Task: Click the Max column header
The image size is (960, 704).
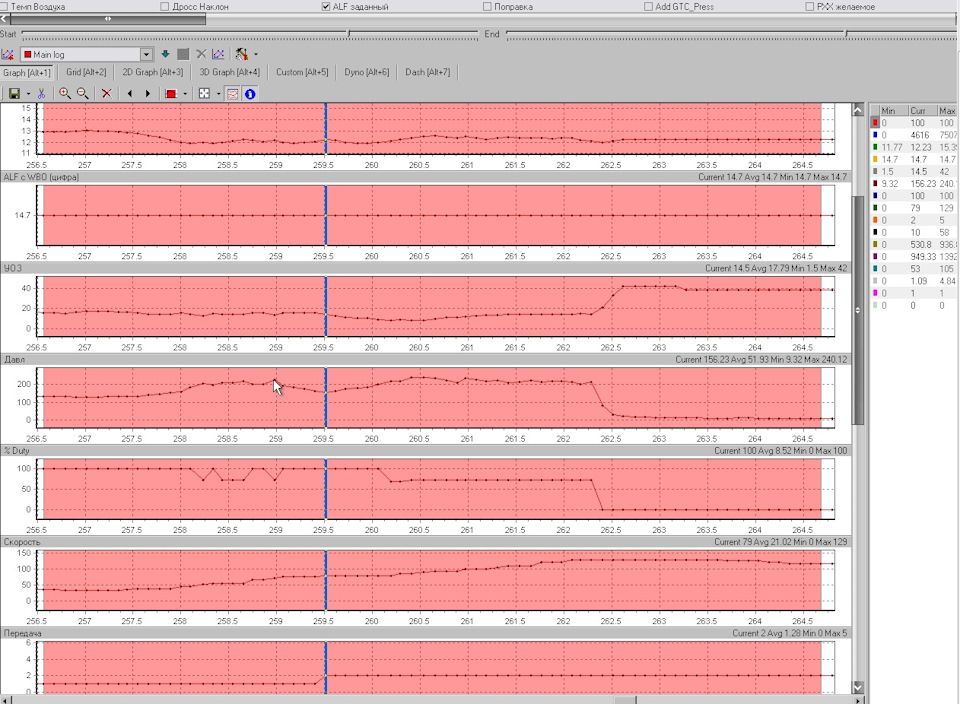Action: coord(947,110)
